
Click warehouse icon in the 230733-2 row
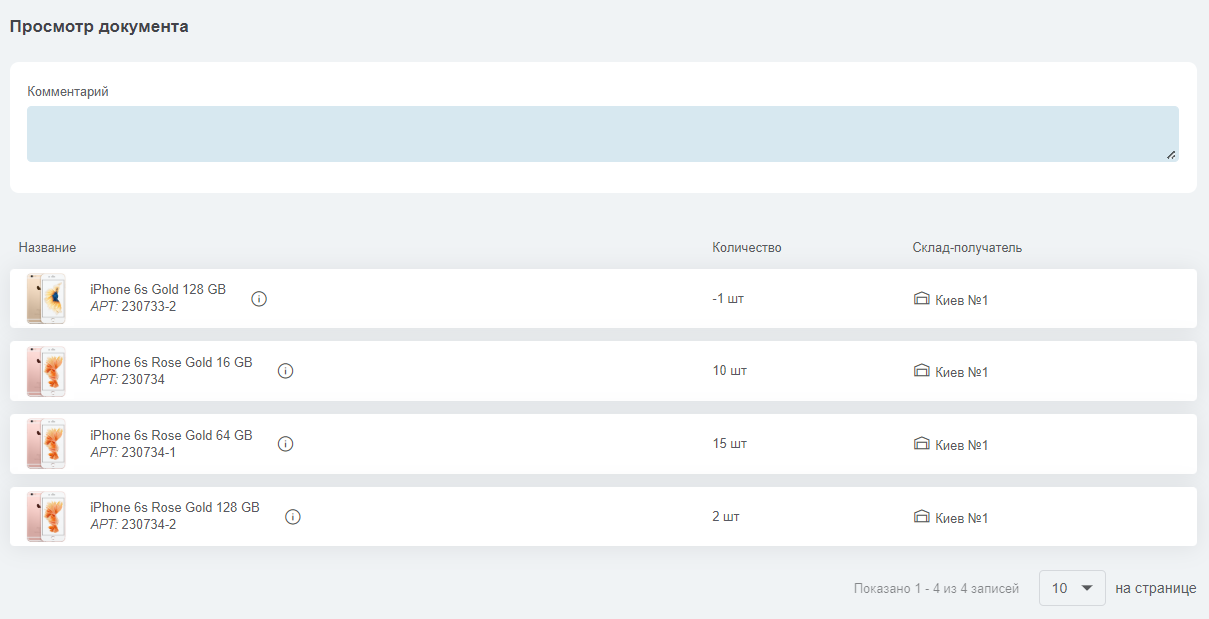coord(922,298)
